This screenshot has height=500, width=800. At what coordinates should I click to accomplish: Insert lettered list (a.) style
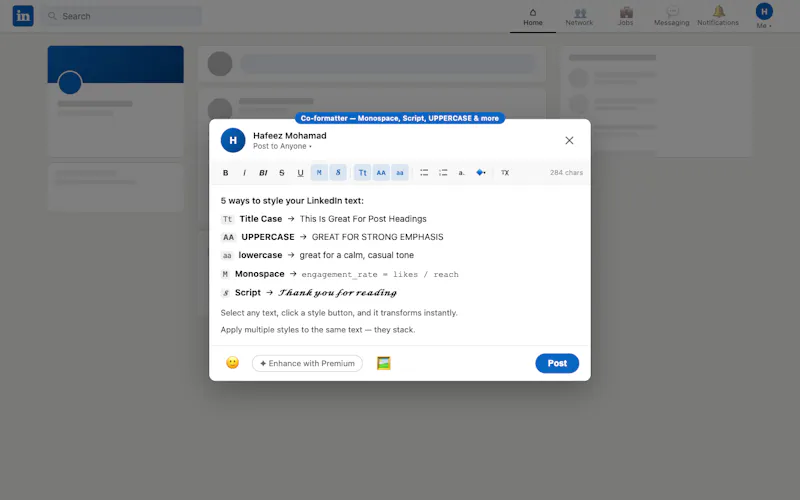click(461, 173)
